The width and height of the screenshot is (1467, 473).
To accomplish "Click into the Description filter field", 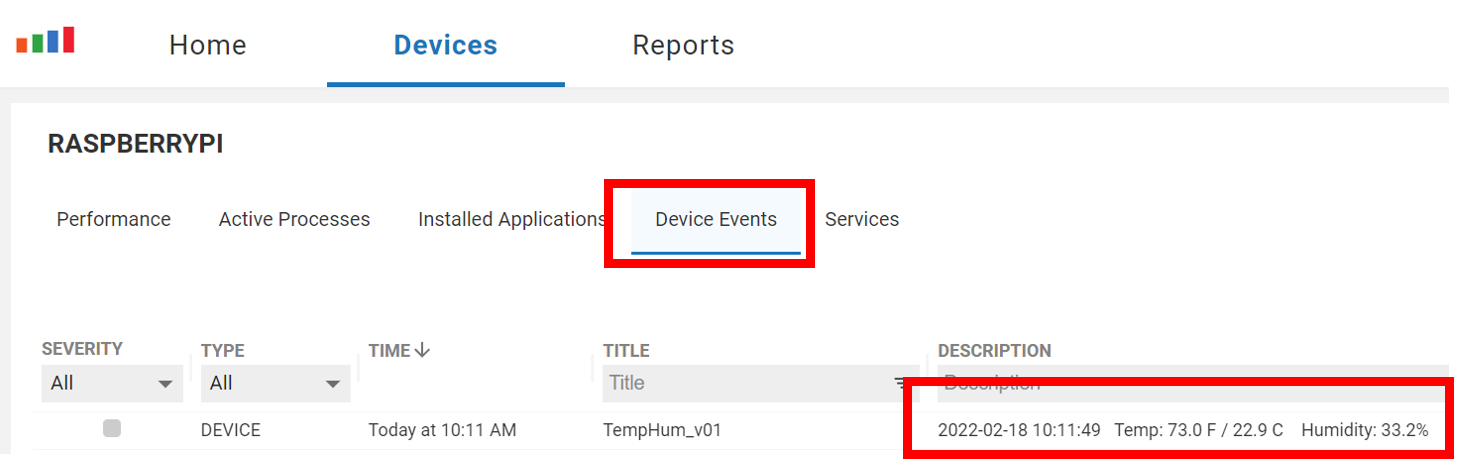I will click(x=1190, y=383).
